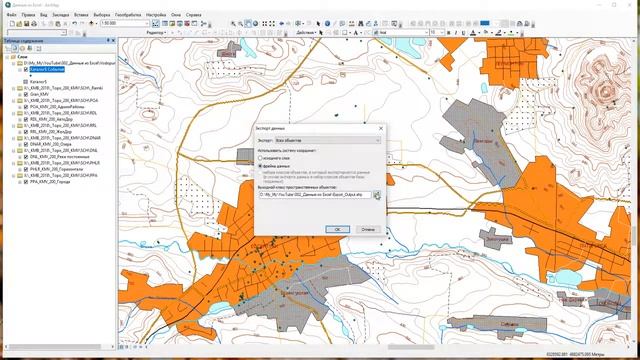Select the layer's source data radio button

click(260, 158)
